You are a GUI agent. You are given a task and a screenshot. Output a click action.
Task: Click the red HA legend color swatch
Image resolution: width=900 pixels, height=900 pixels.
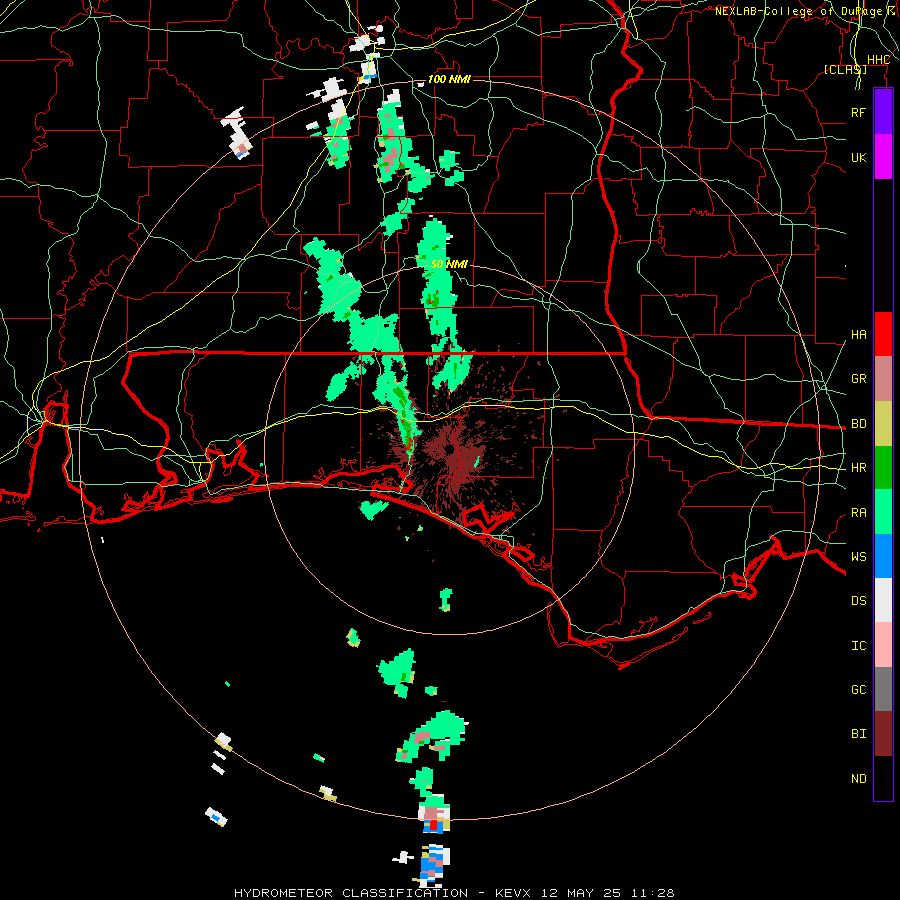(x=883, y=334)
